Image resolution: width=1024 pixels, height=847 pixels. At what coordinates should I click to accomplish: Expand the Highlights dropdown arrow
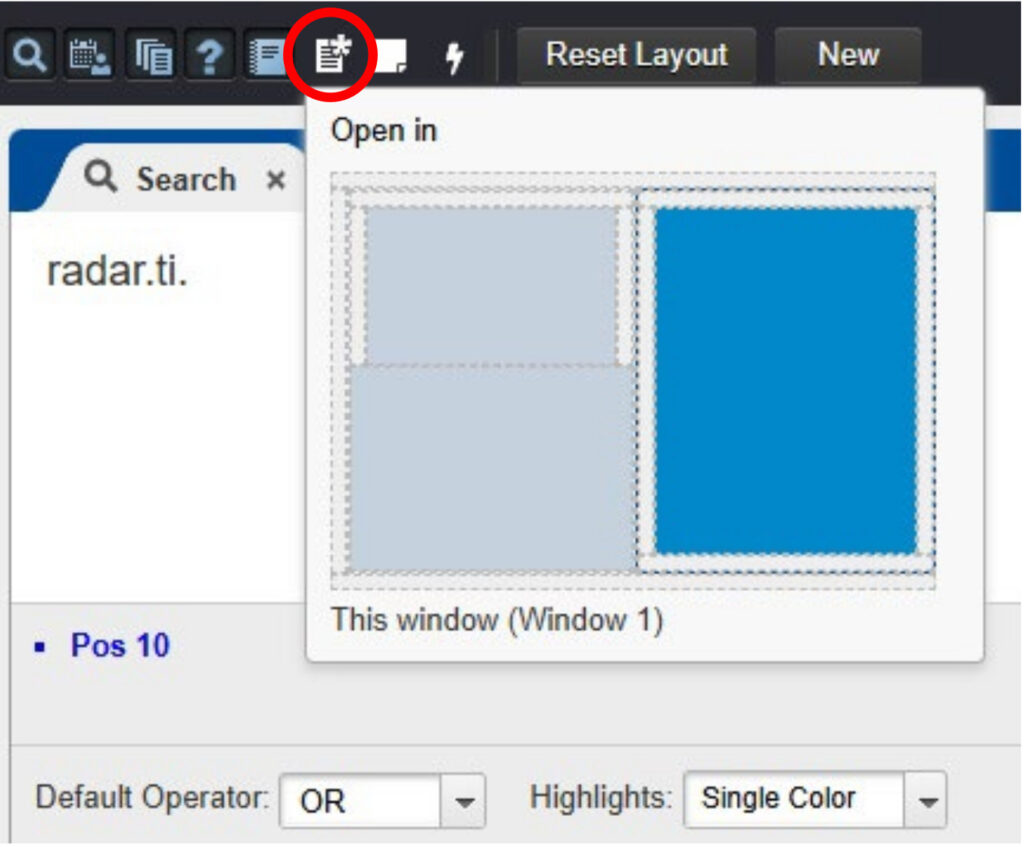click(926, 800)
